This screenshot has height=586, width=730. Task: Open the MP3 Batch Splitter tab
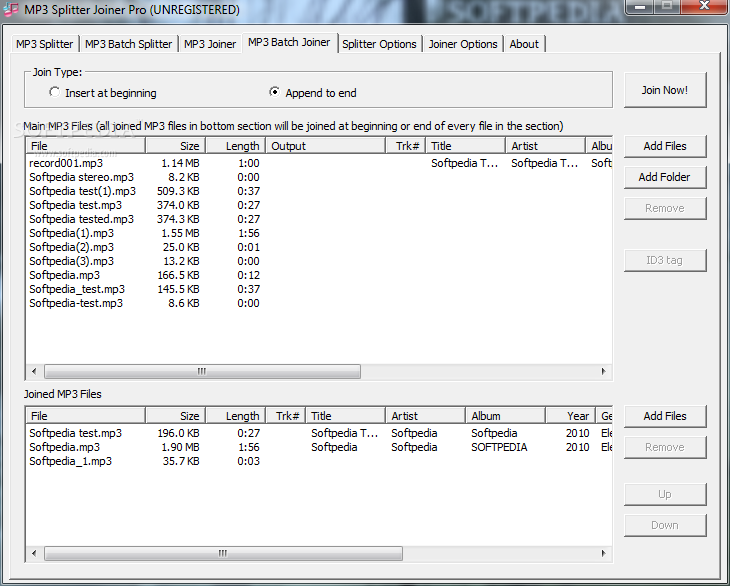[x=128, y=44]
